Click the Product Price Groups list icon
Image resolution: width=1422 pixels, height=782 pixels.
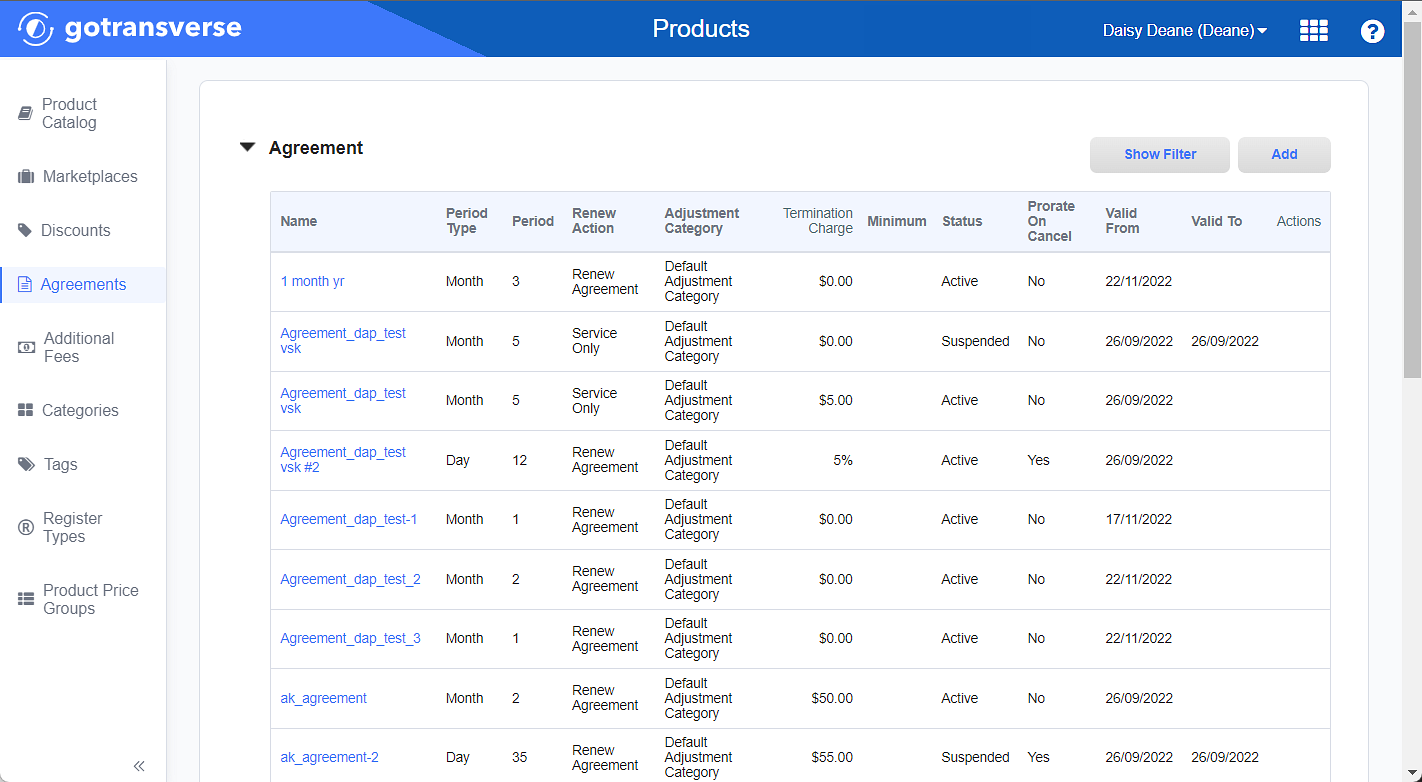click(x=26, y=600)
